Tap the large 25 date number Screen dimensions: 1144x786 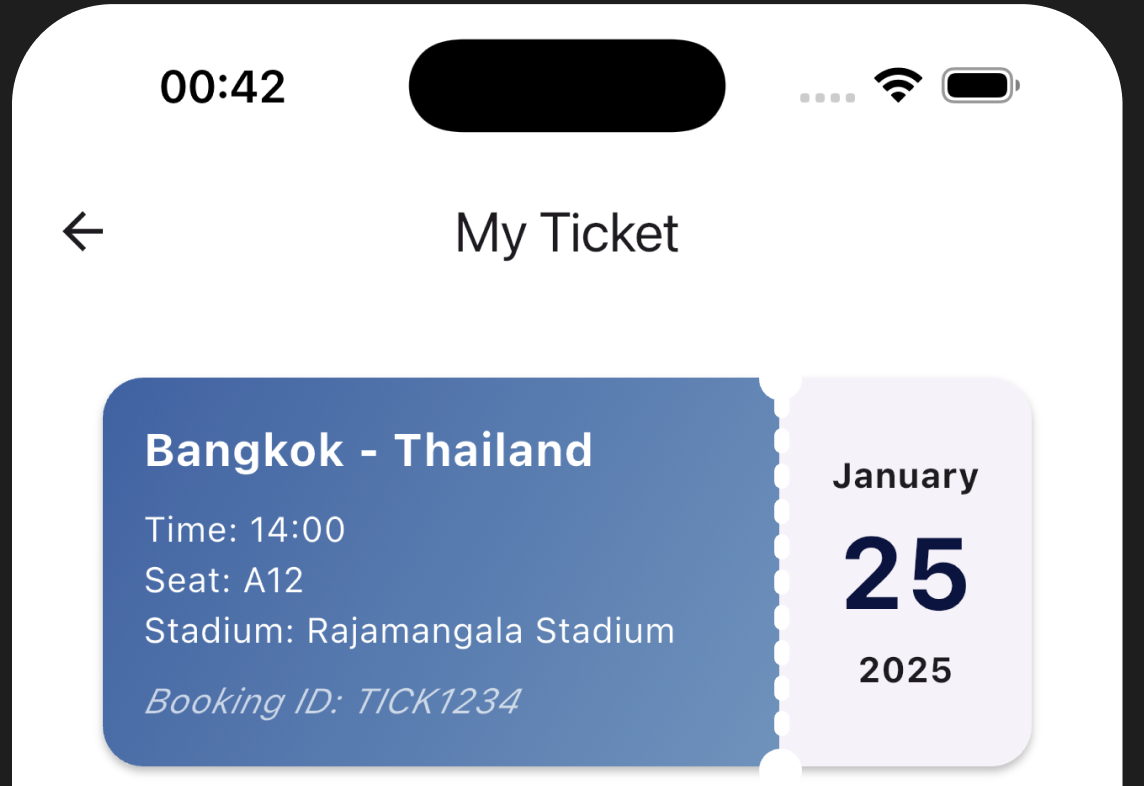pos(905,574)
